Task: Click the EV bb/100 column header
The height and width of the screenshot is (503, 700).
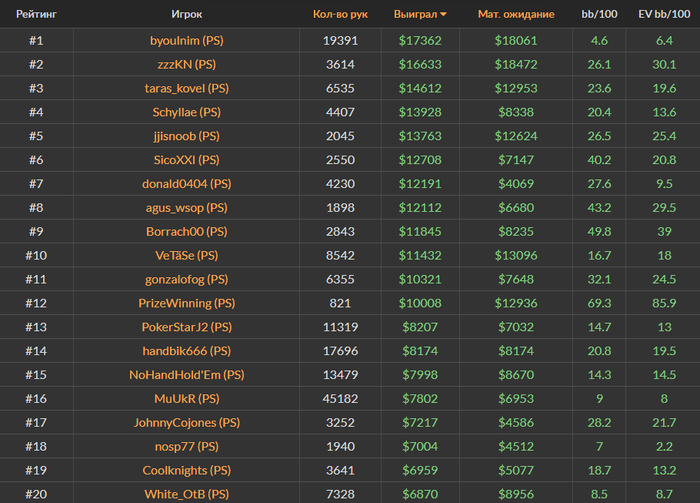Action: click(664, 14)
